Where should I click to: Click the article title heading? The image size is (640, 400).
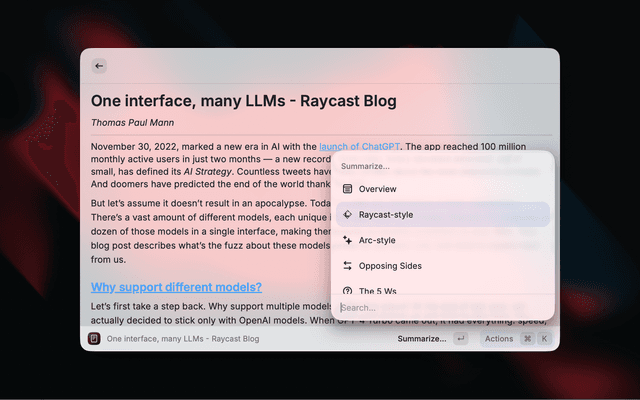click(x=244, y=101)
